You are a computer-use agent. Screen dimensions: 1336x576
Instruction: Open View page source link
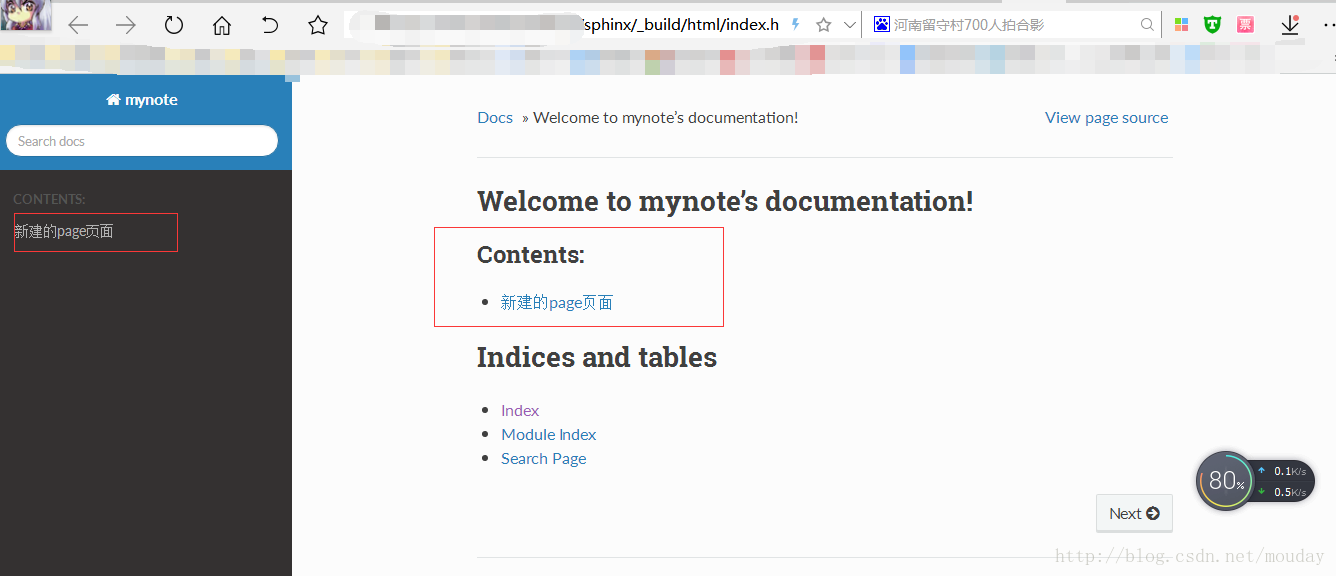1106,118
